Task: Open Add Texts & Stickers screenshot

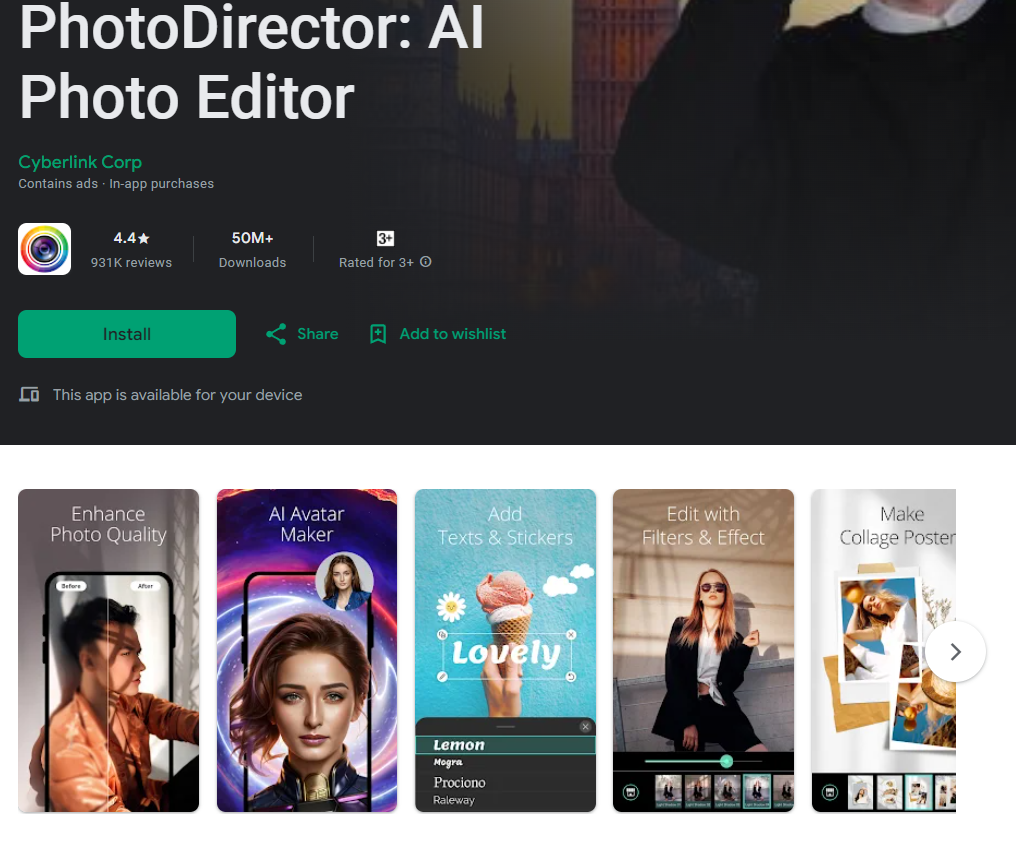Action: click(x=505, y=651)
